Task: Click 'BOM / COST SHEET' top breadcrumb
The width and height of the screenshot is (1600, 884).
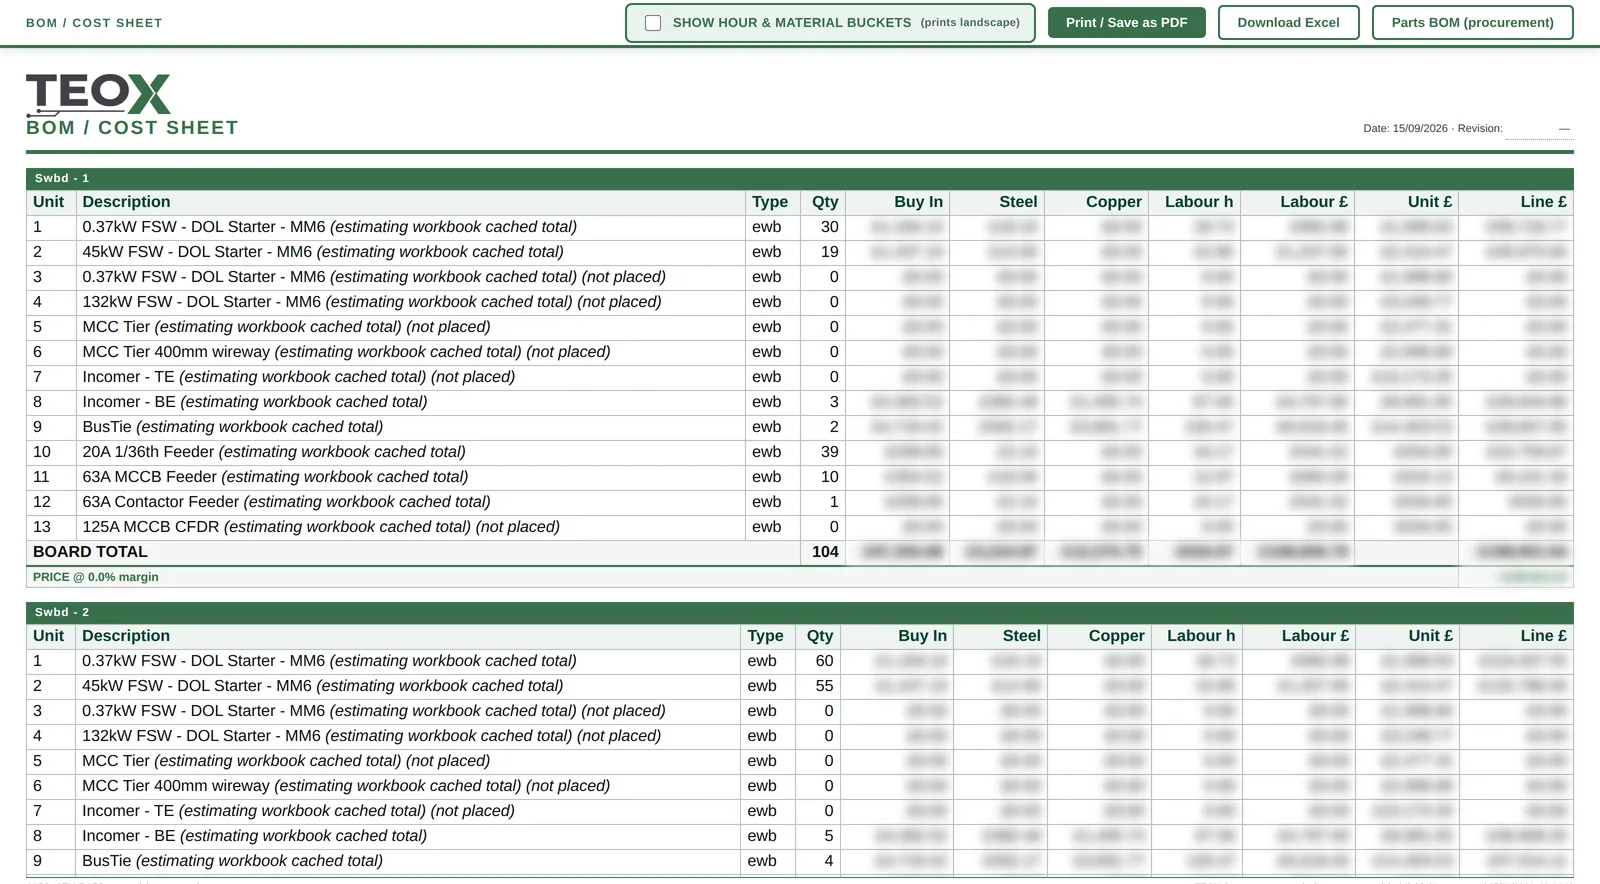Action: [94, 23]
